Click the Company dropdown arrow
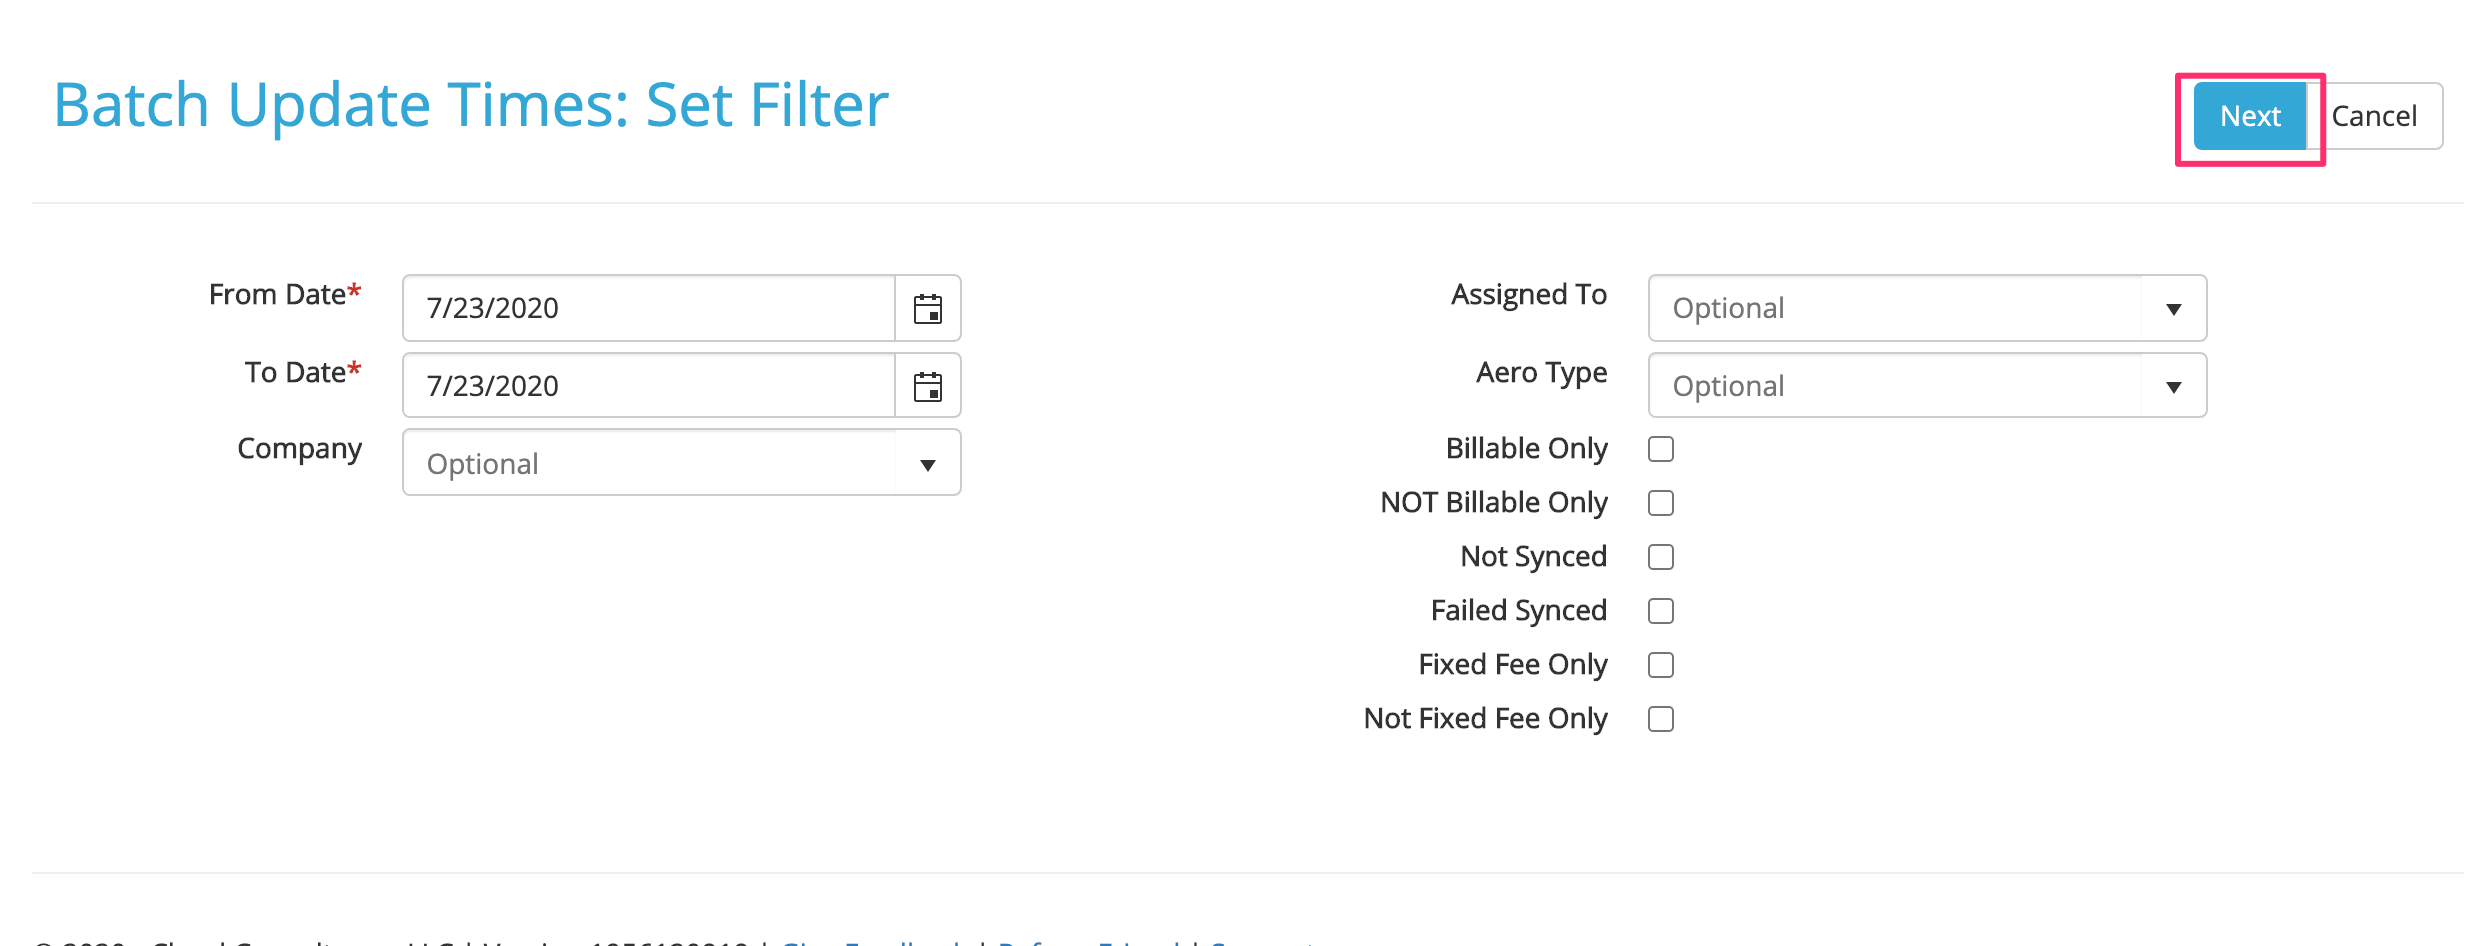 [x=928, y=464]
